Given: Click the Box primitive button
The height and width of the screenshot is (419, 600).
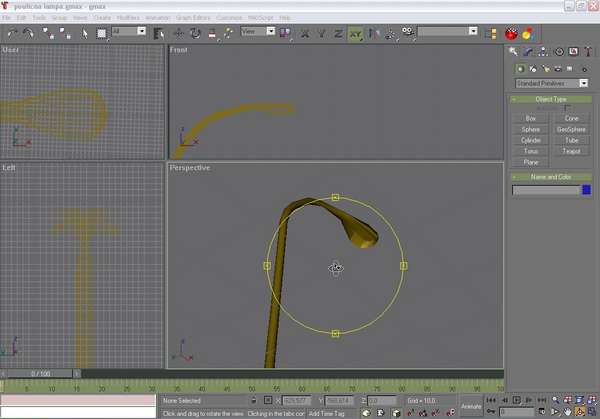Looking at the screenshot, I should 530,118.
